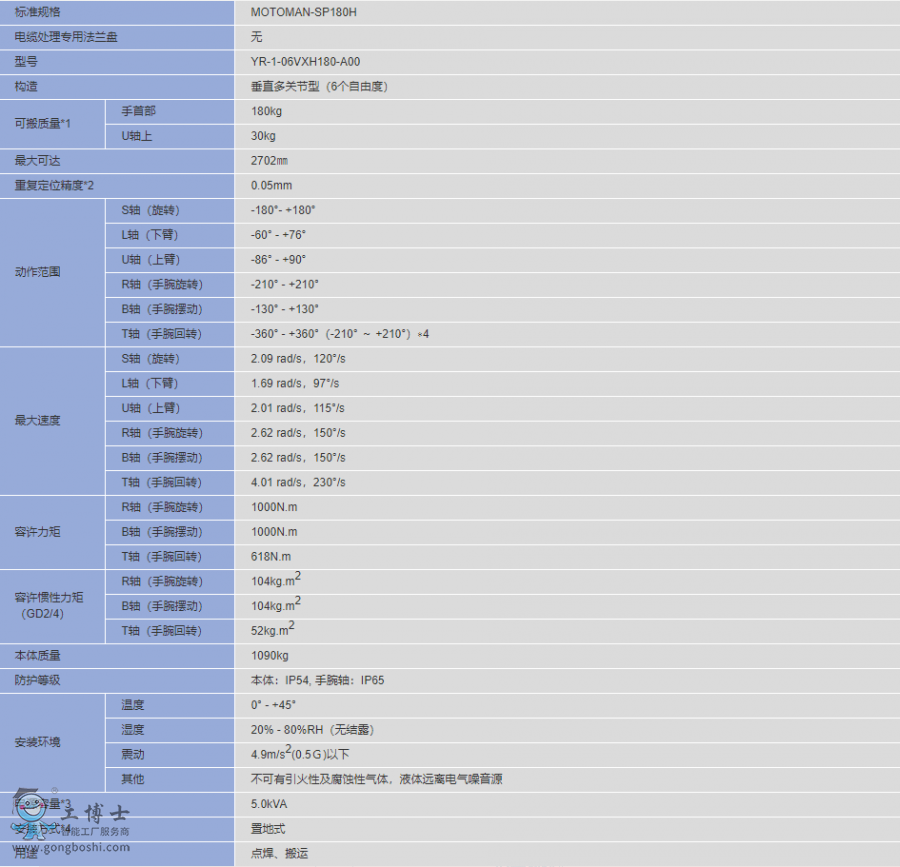
Task: Click the 点焊、搬运 application value
Action: 279,854
